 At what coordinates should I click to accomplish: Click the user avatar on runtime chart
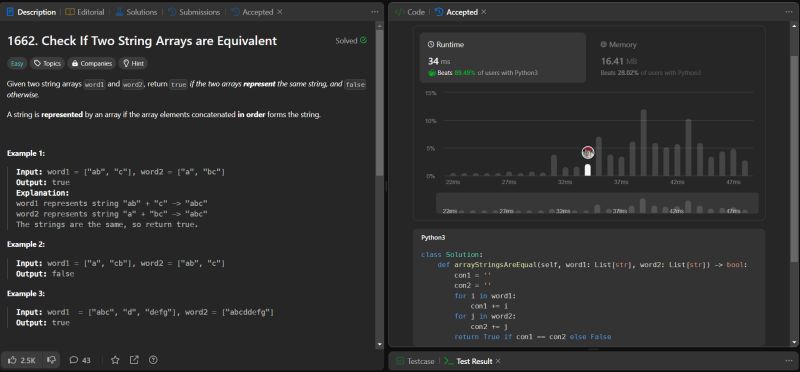[x=588, y=152]
